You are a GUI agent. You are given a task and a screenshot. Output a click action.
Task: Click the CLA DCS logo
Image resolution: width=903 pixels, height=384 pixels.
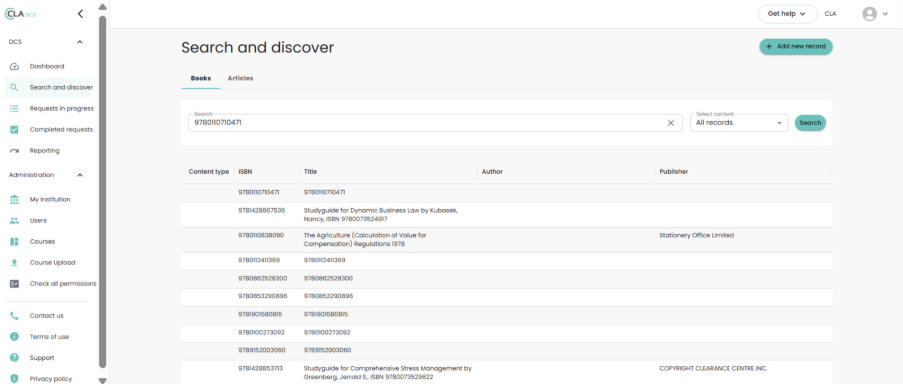pos(21,14)
